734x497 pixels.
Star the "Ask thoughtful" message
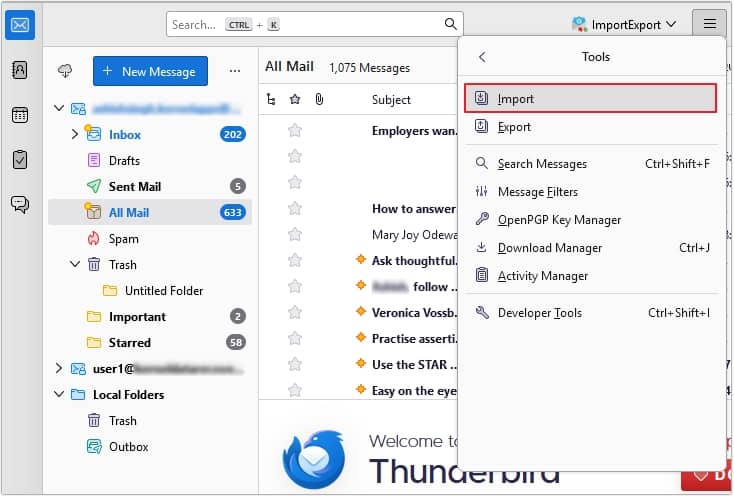point(295,260)
